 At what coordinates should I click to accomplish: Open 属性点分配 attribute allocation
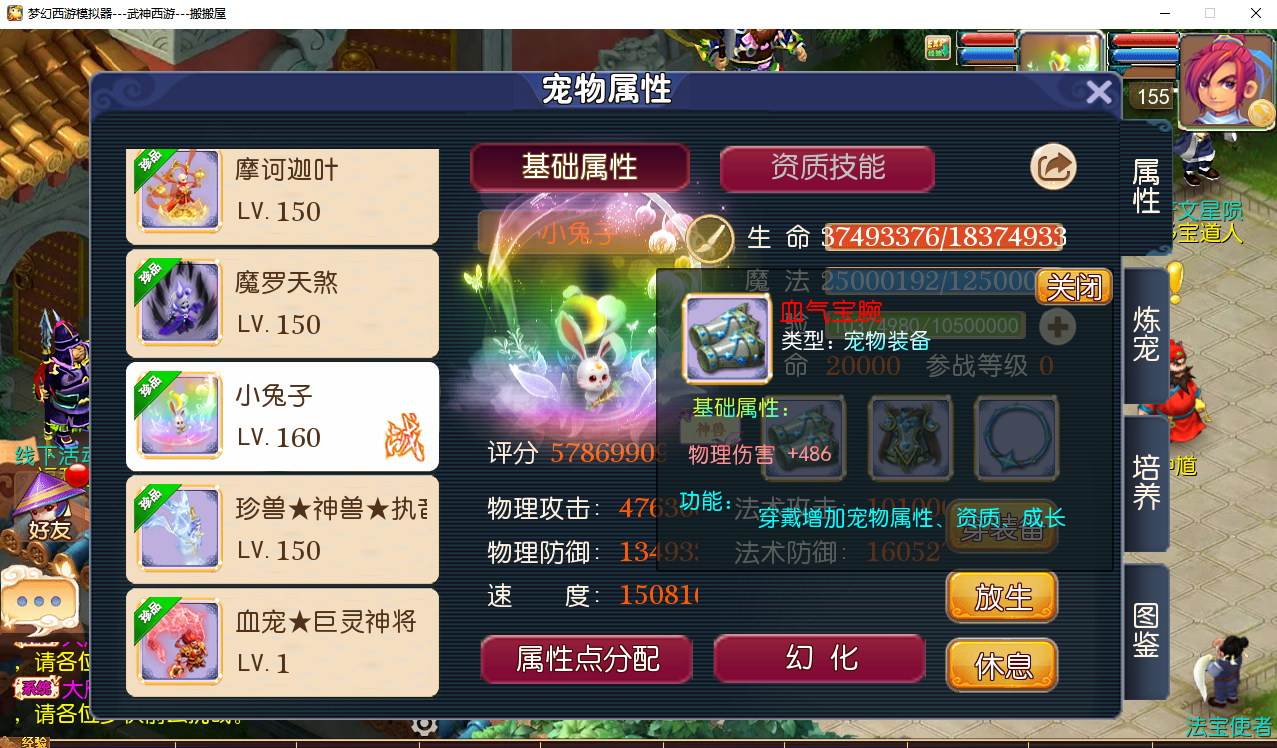tap(587, 659)
